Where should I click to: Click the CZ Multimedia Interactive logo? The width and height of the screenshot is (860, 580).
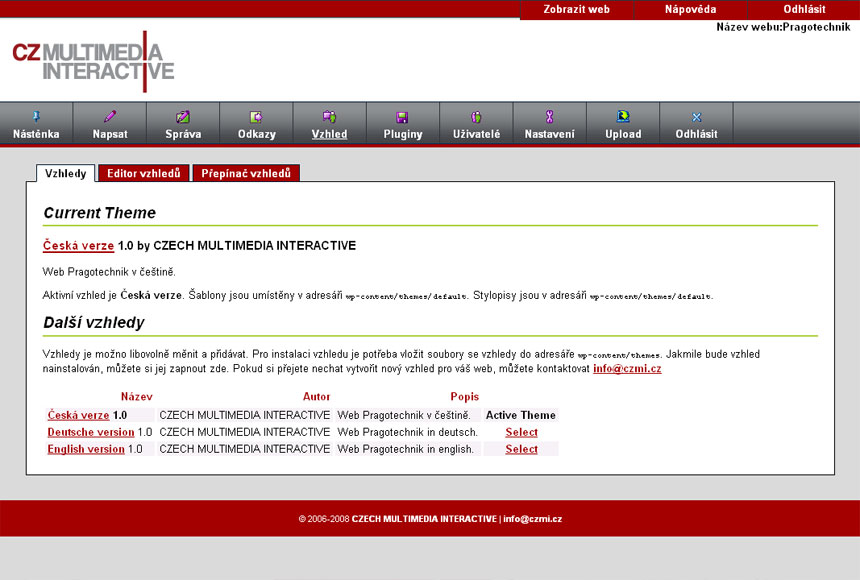click(x=93, y=61)
